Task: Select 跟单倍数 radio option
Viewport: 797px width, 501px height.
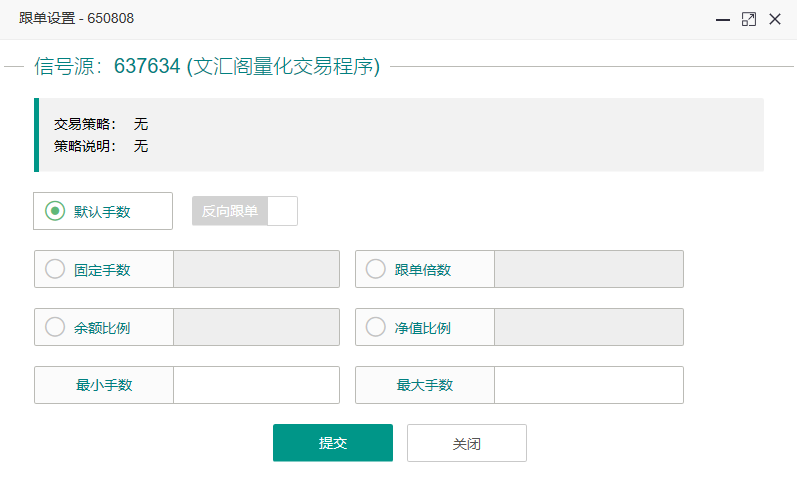Action: tap(376, 269)
